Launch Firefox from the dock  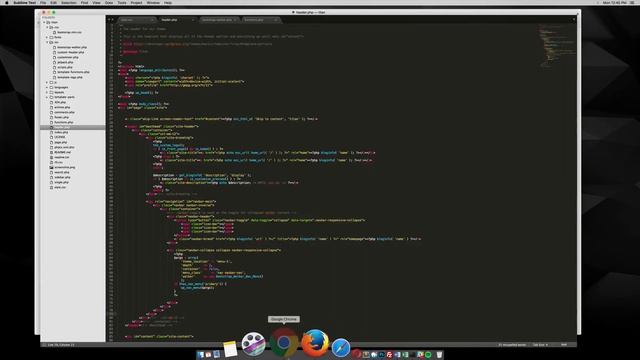pyautogui.click(x=315, y=343)
